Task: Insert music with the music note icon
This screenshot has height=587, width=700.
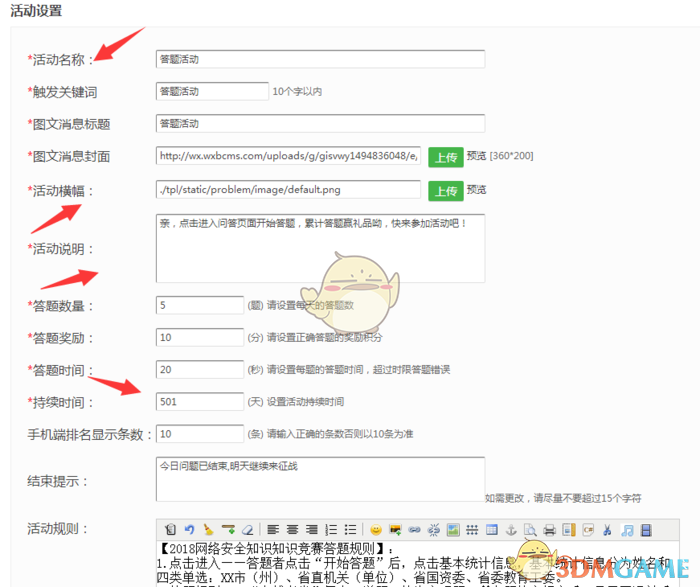Action: point(627,530)
